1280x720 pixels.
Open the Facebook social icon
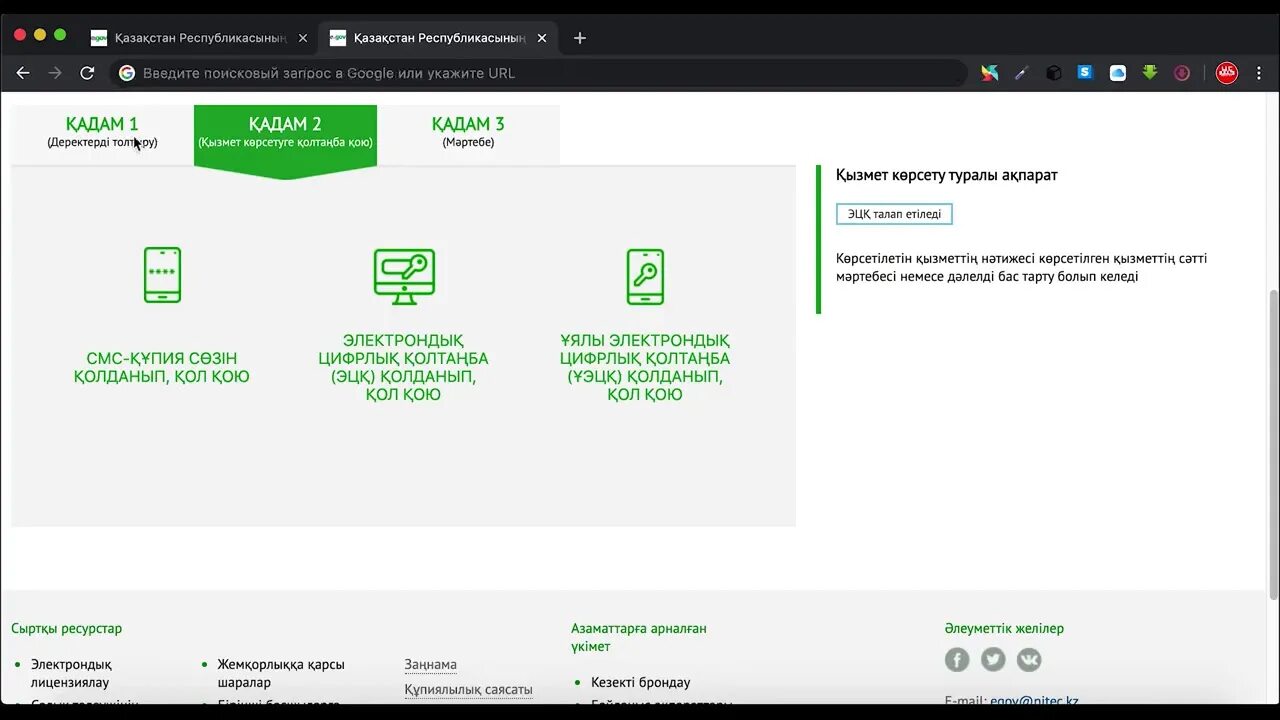[x=957, y=659]
